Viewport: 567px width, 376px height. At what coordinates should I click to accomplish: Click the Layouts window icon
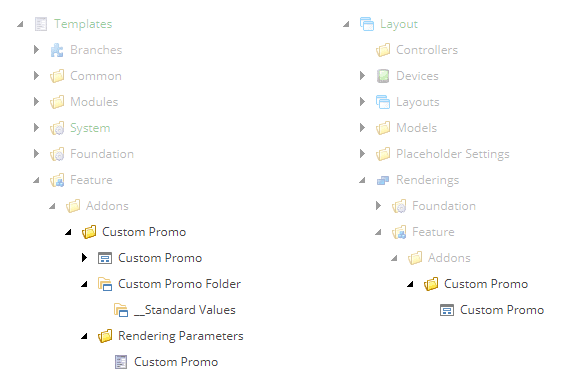coord(383,102)
